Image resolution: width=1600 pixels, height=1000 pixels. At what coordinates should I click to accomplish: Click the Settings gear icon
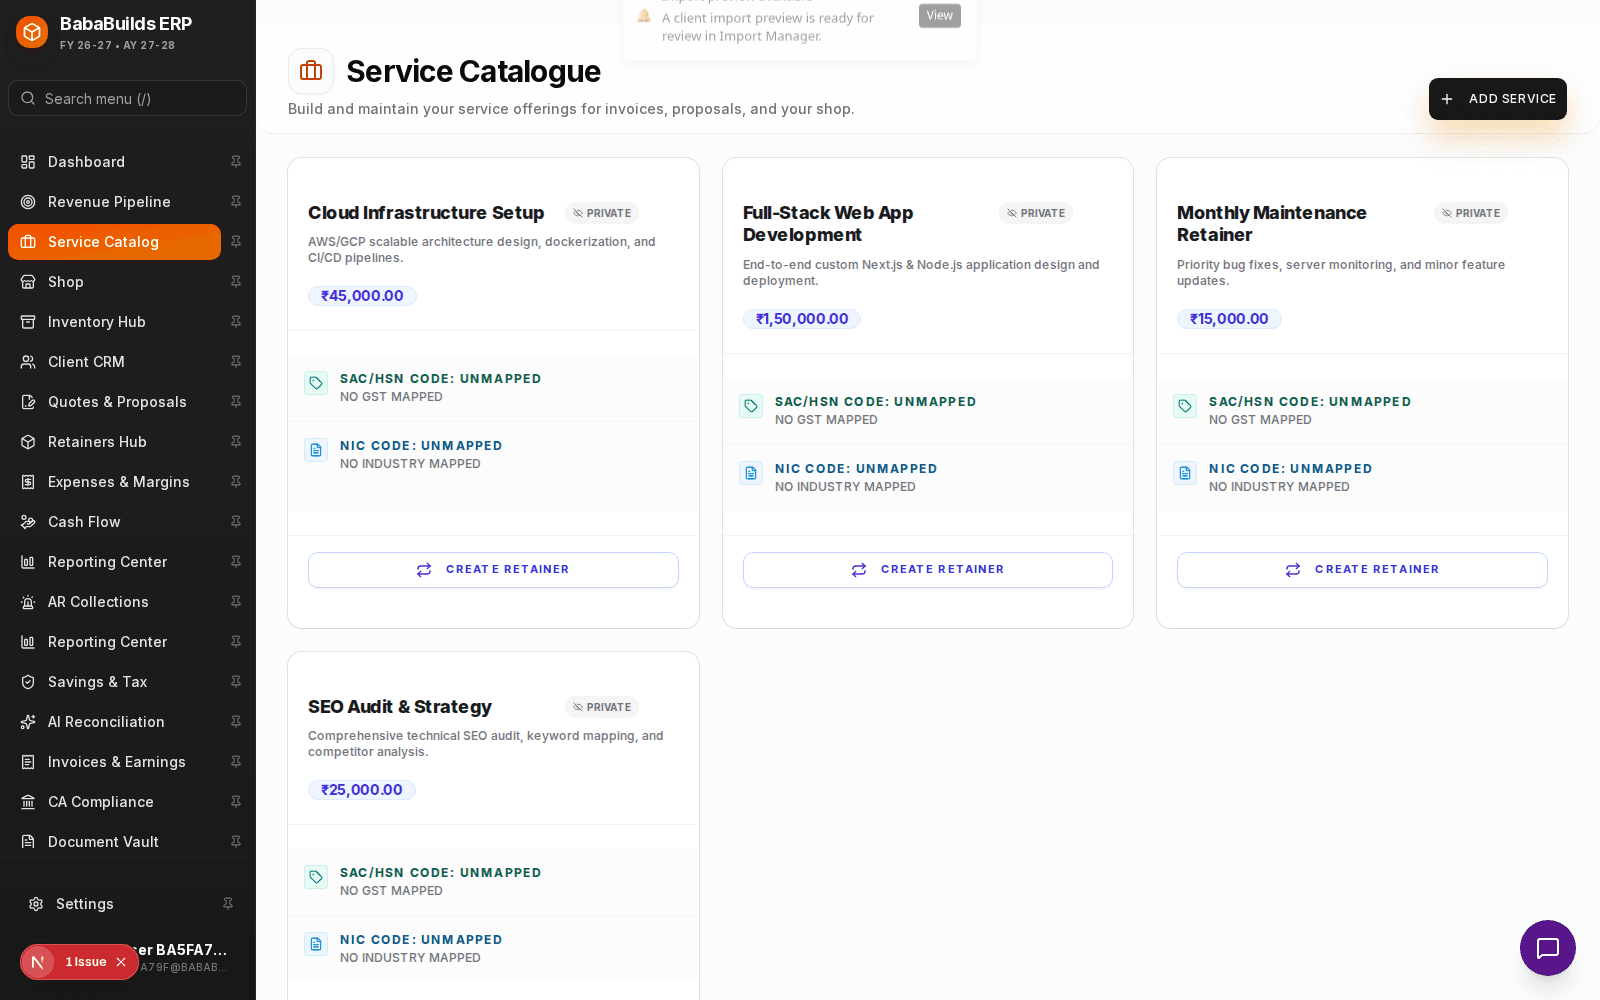click(36, 904)
